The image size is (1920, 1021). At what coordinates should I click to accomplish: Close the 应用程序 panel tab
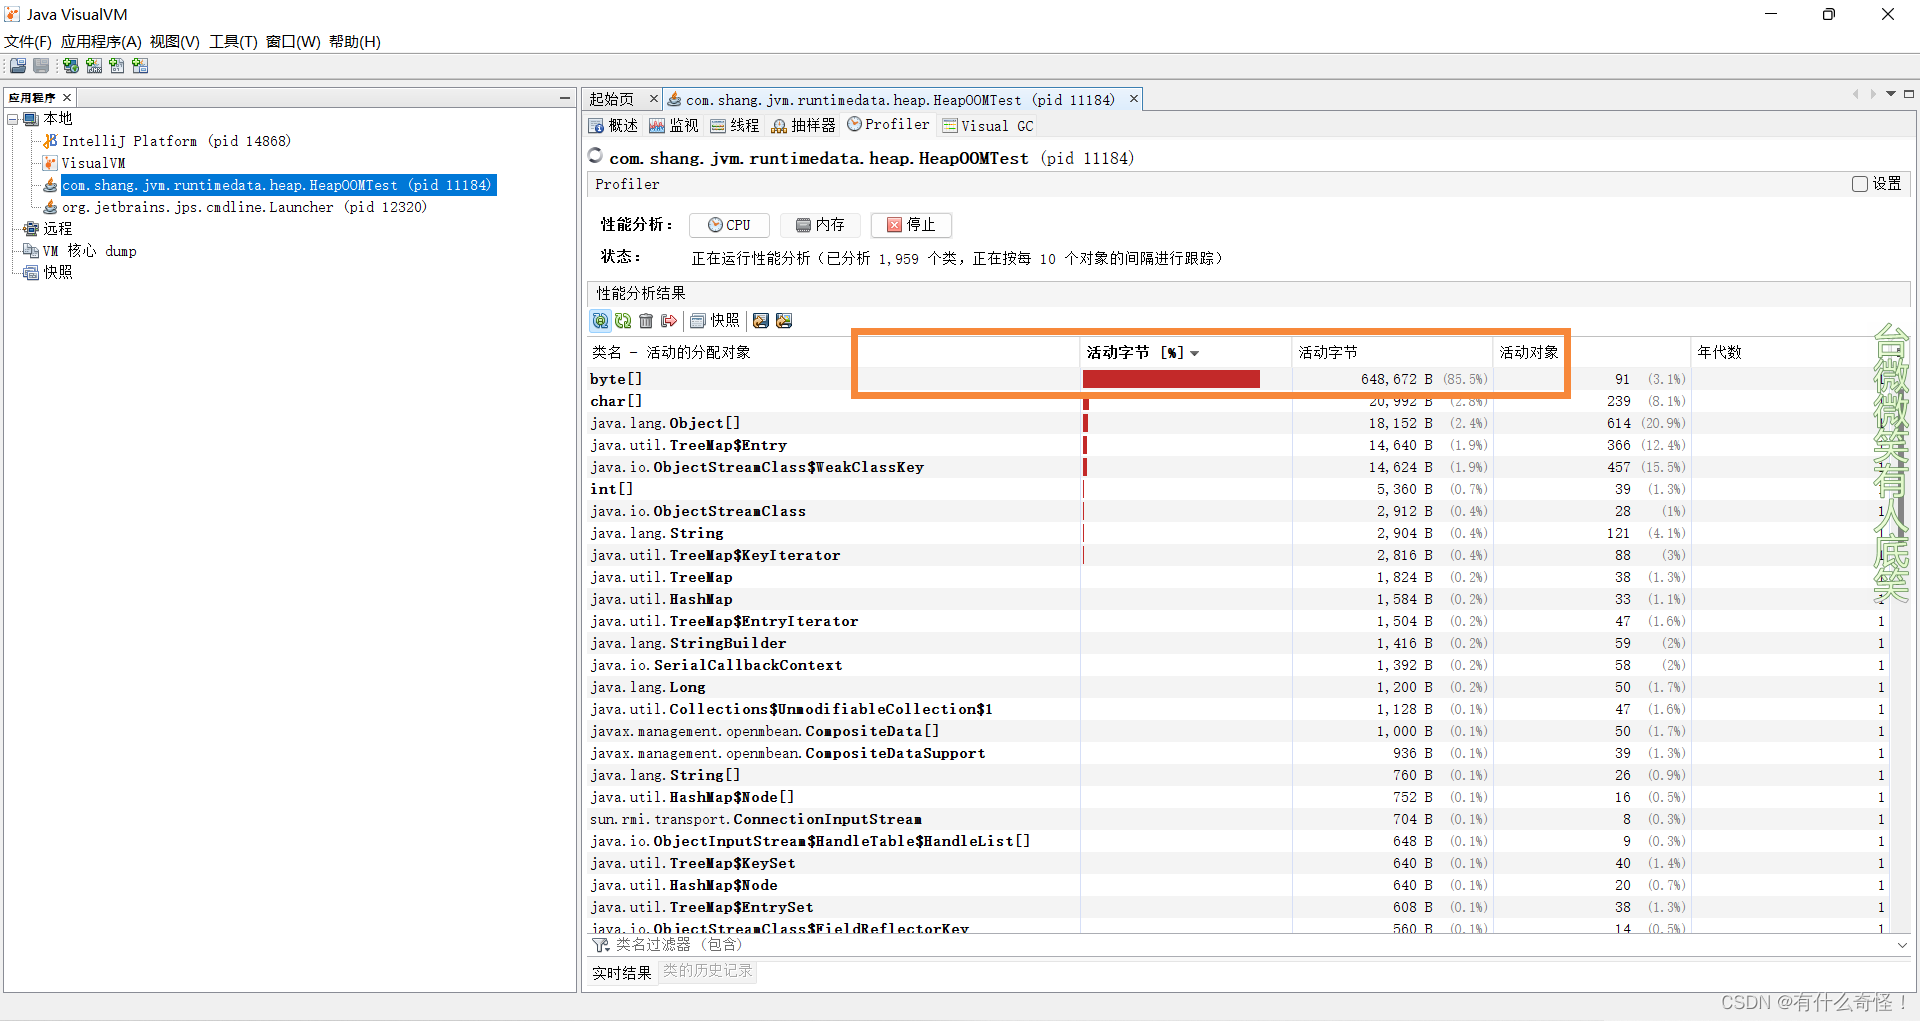point(67,97)
